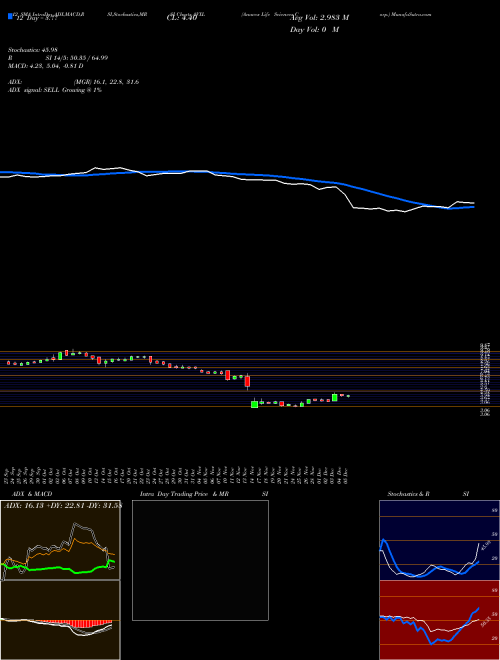500x660 pixels.
Task: Click the 'CL: 4.40' closing price text
Action: [x=182, y=19]
